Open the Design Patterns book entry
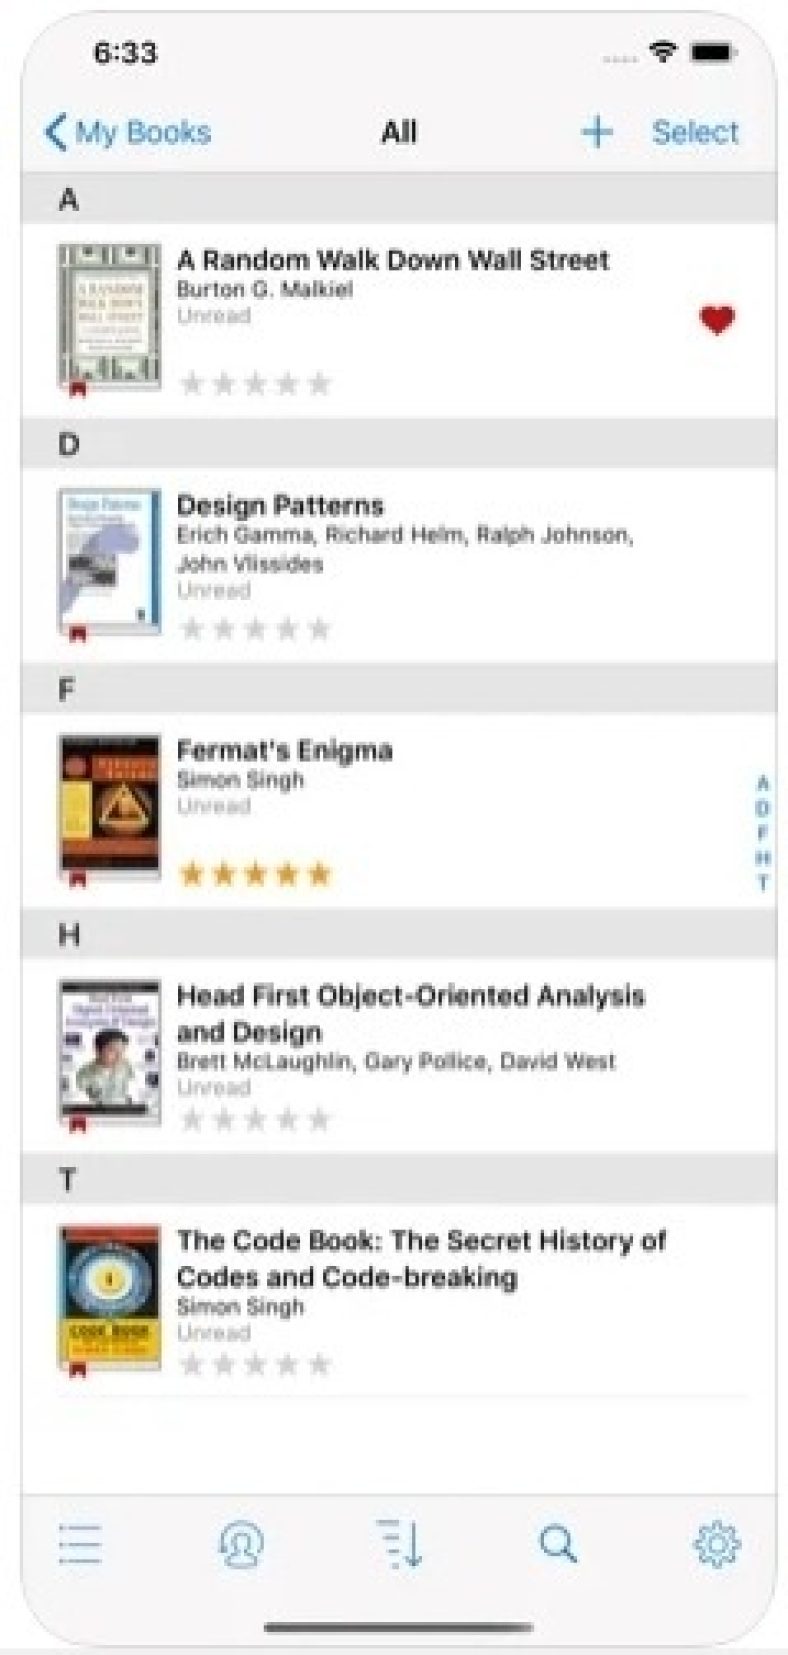The height and width of the screenshot is (1655, 788). click(x=398, y=565)
